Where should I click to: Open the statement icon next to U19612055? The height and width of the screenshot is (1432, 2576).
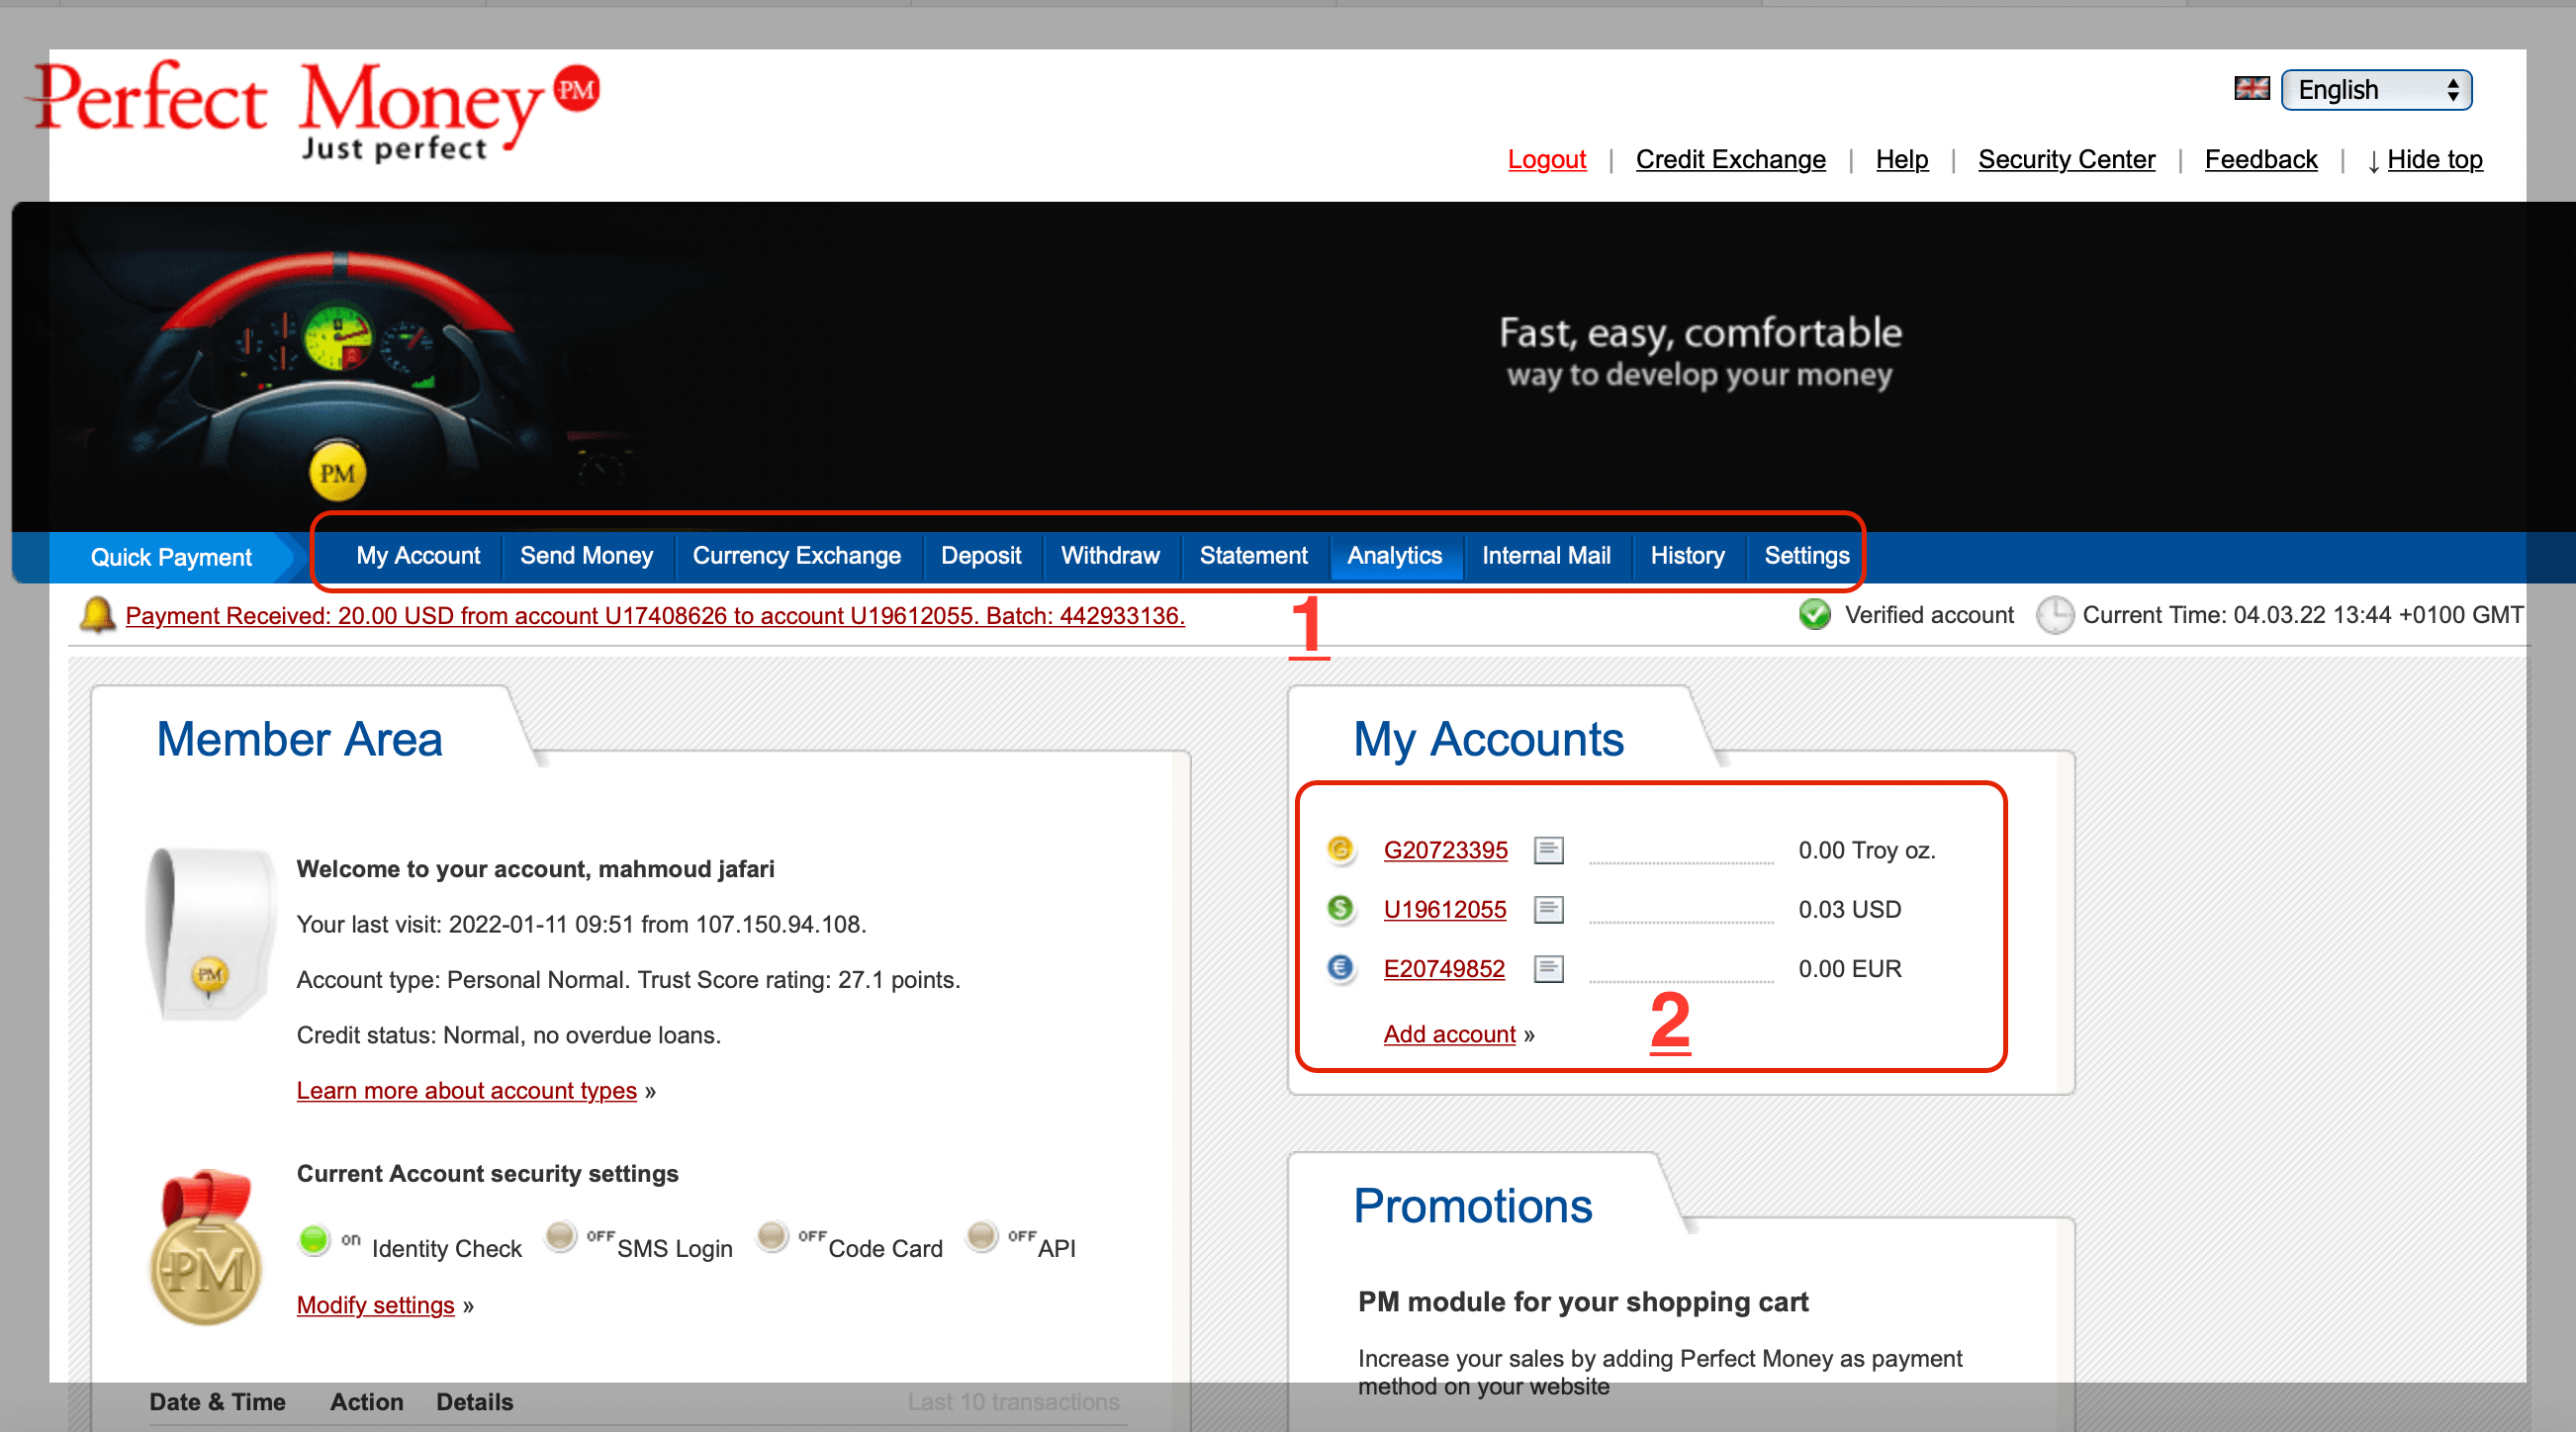(x=1548, y=909)
